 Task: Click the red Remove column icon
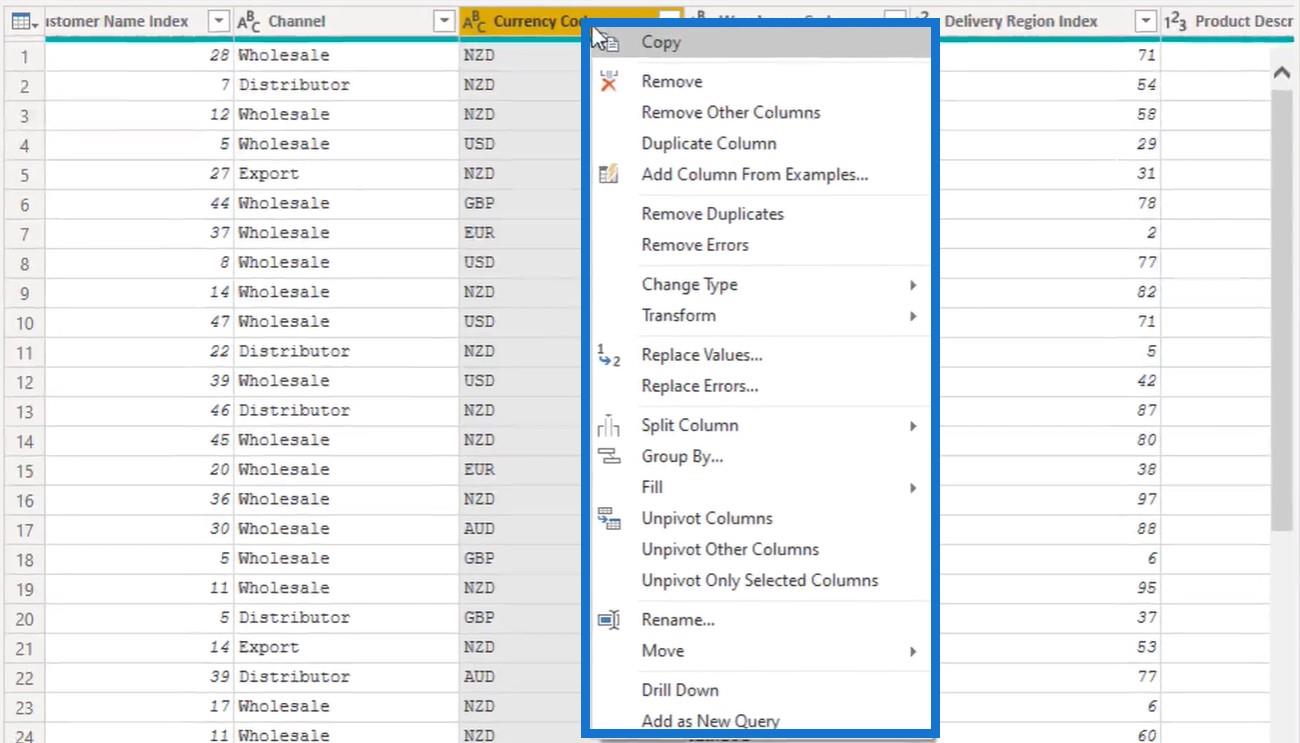click(609, 82)
